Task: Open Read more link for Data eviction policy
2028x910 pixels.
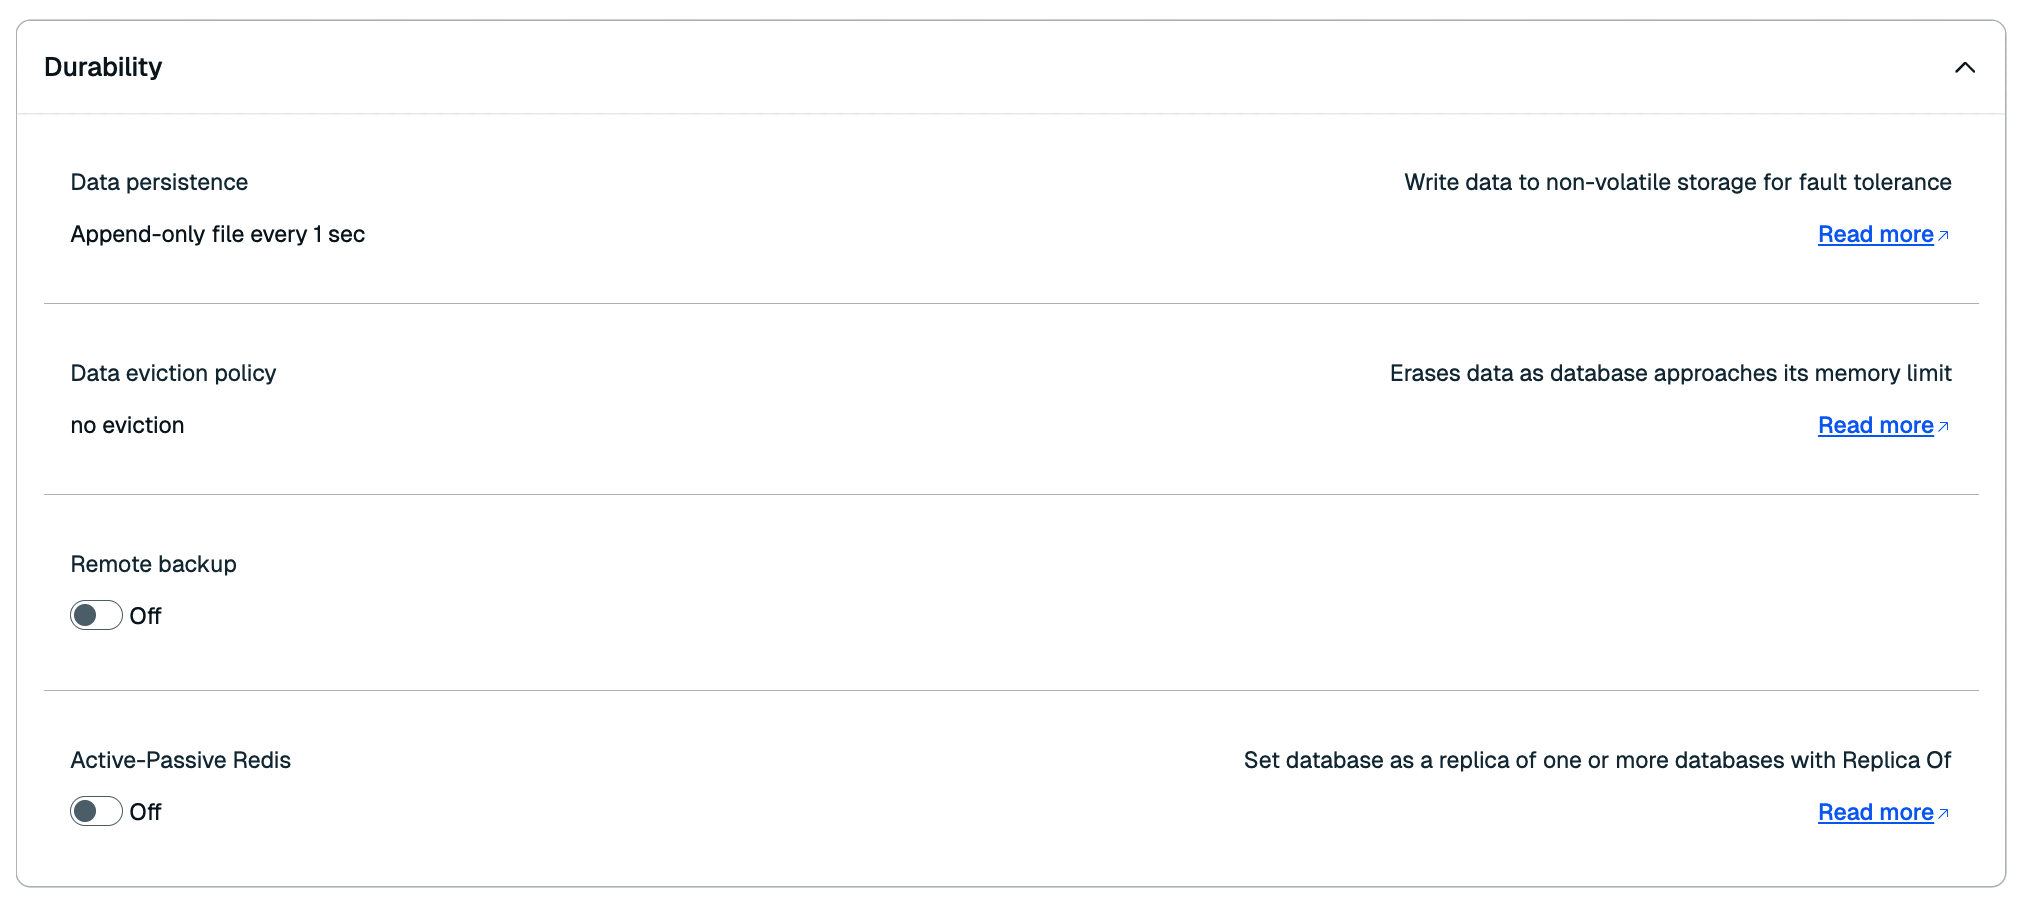Action: 1875,426
